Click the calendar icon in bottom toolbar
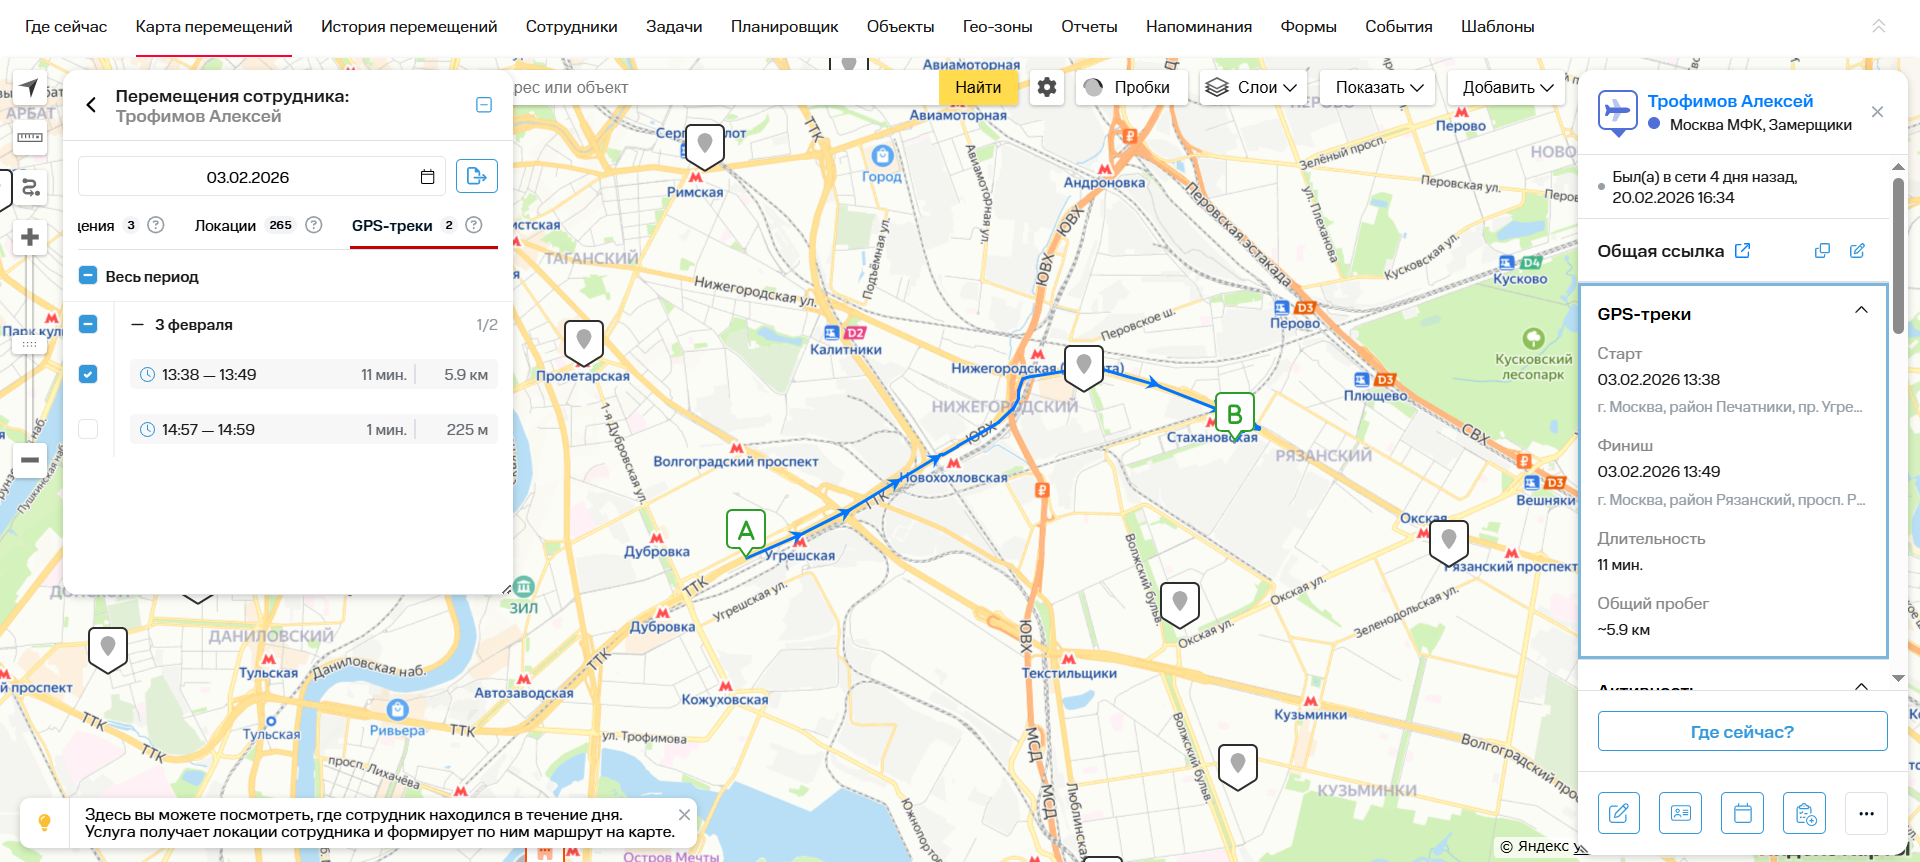This screenshot has height=862, width=1920. (1742, 813)
